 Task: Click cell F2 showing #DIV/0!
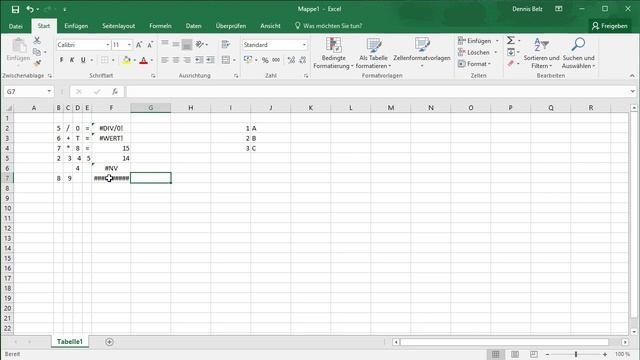point(111,128)
